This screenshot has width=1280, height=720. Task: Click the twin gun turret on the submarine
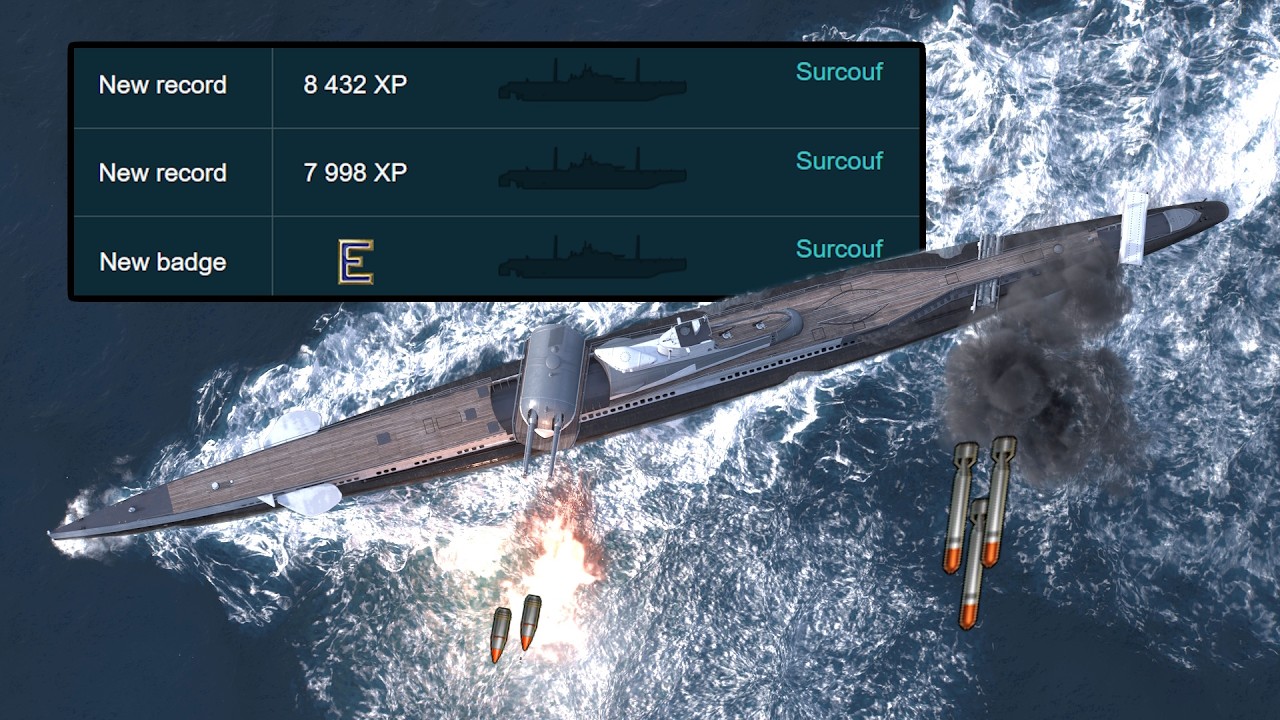pyautogui.click(x=551, y=395)
